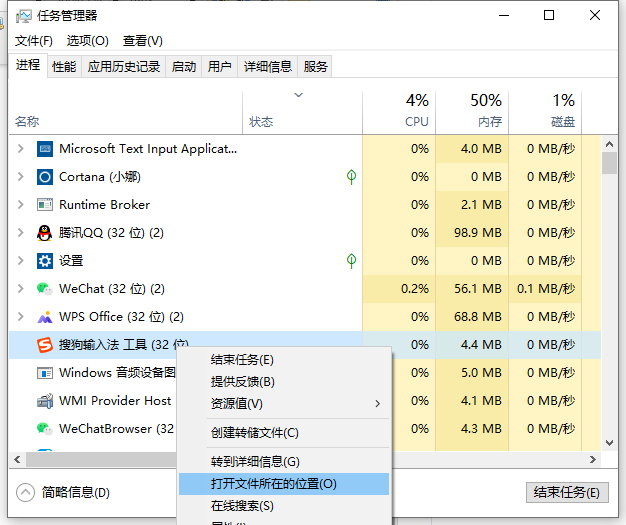This screenshot has width=626, height=525.
Task: Switch to the 性能 tab
Action: (x=64, y=67)
